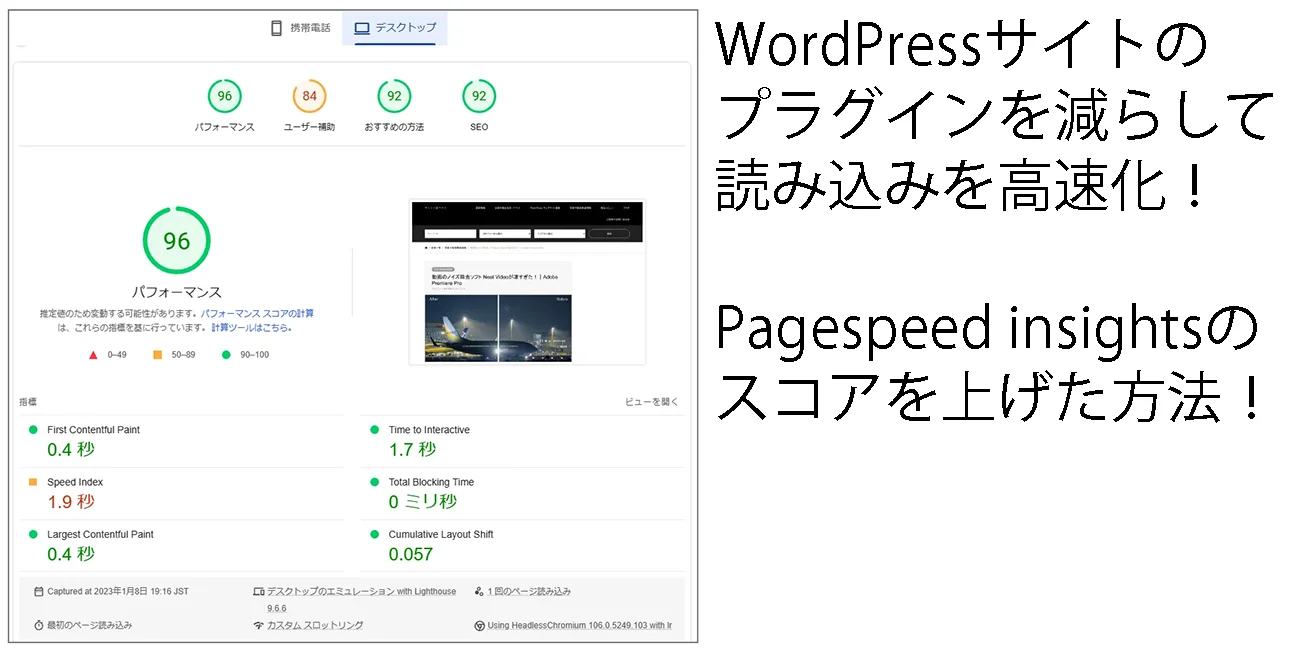The width and height of the screenshot is (1300, 653).
Task: Click the calendar icon beside Captured at
Action: [x=38, y=592]
